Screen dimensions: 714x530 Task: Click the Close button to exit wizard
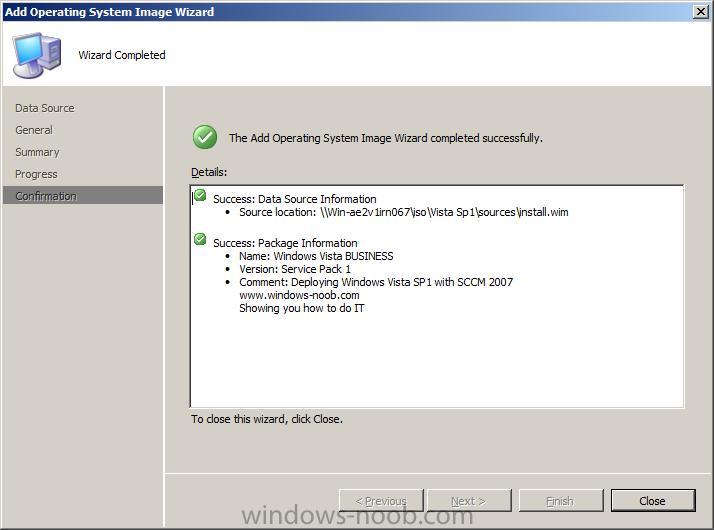tap(653, 500)
